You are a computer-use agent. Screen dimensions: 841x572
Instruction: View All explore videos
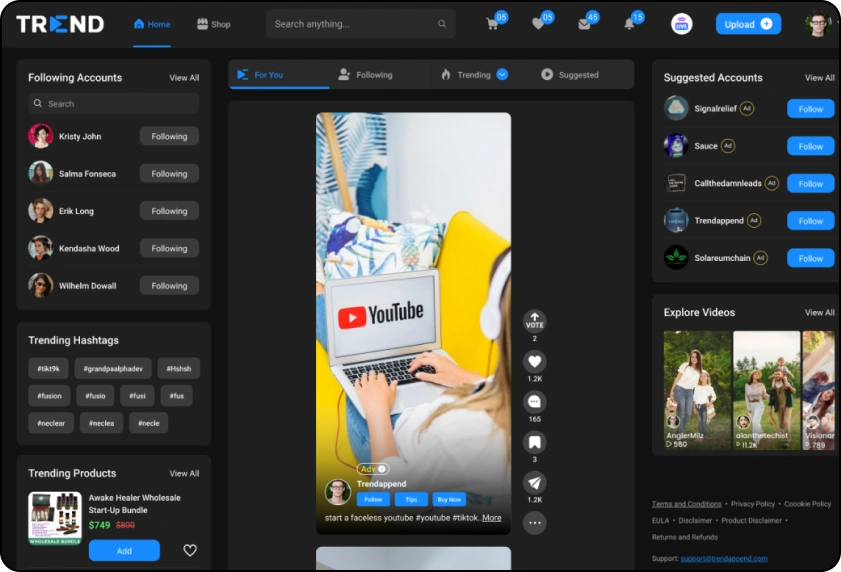click(820, 312)
